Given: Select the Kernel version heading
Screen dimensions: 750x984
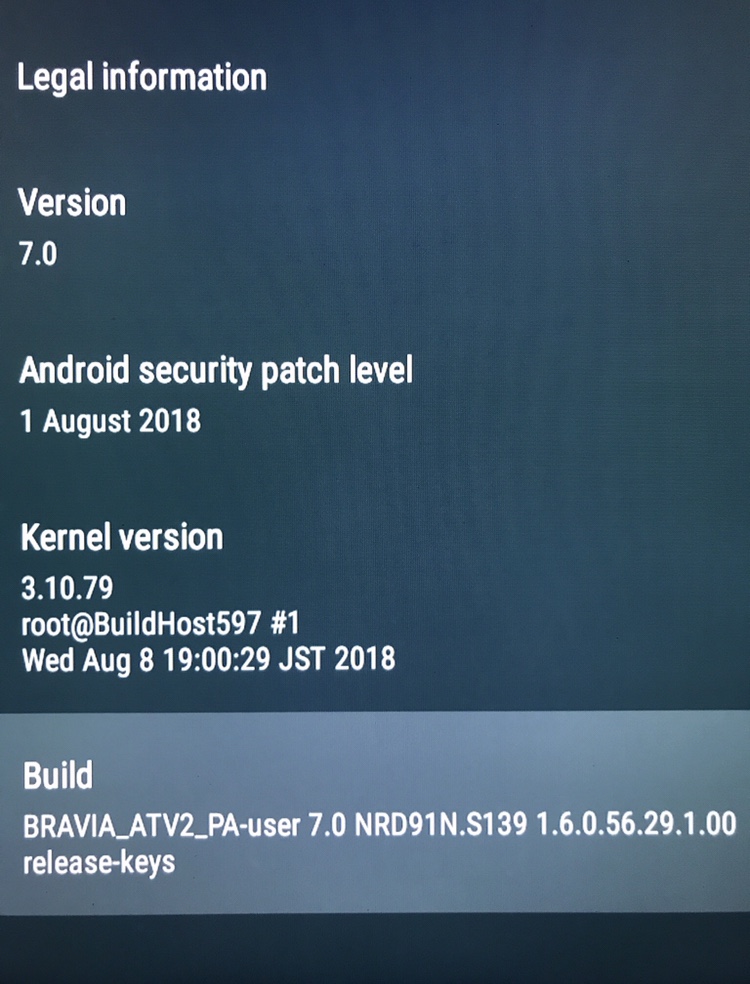Looking at the screenshot, I should (x=122, y=538).
